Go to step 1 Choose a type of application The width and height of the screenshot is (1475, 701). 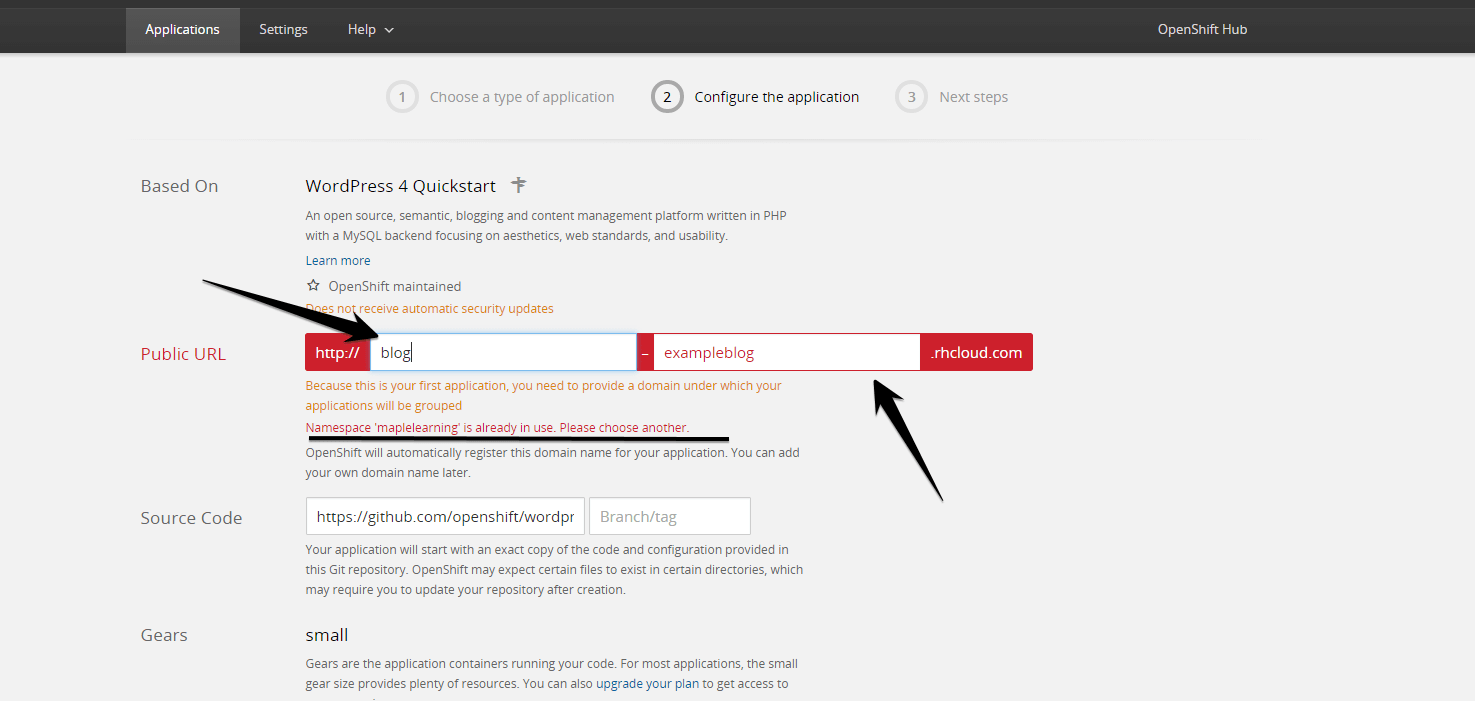tap(501, 97)
